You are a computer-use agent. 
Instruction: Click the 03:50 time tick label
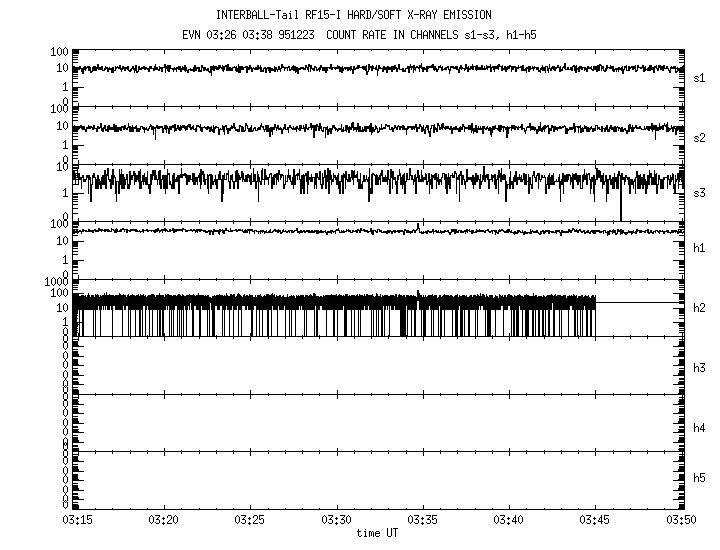point(681,520)
